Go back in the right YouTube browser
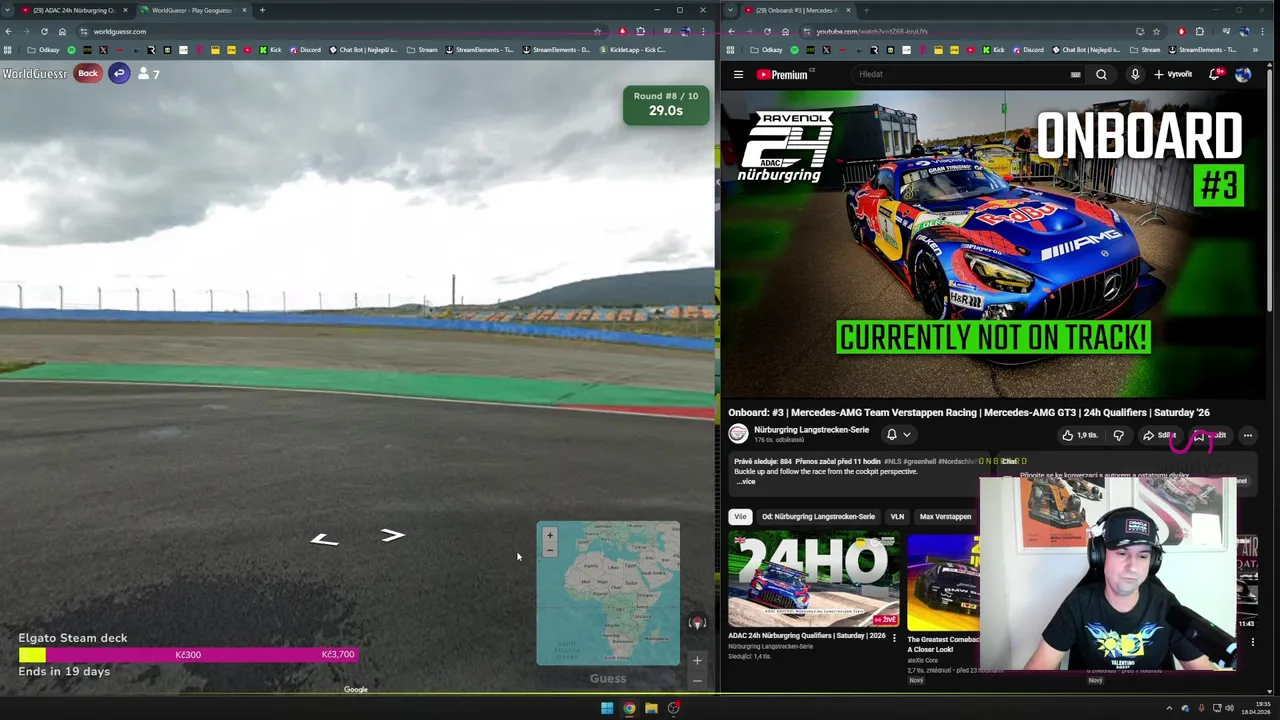Image resolution: width=1280 pixels, height=720 pixels. pyautogui.click(x=731, y=31)
